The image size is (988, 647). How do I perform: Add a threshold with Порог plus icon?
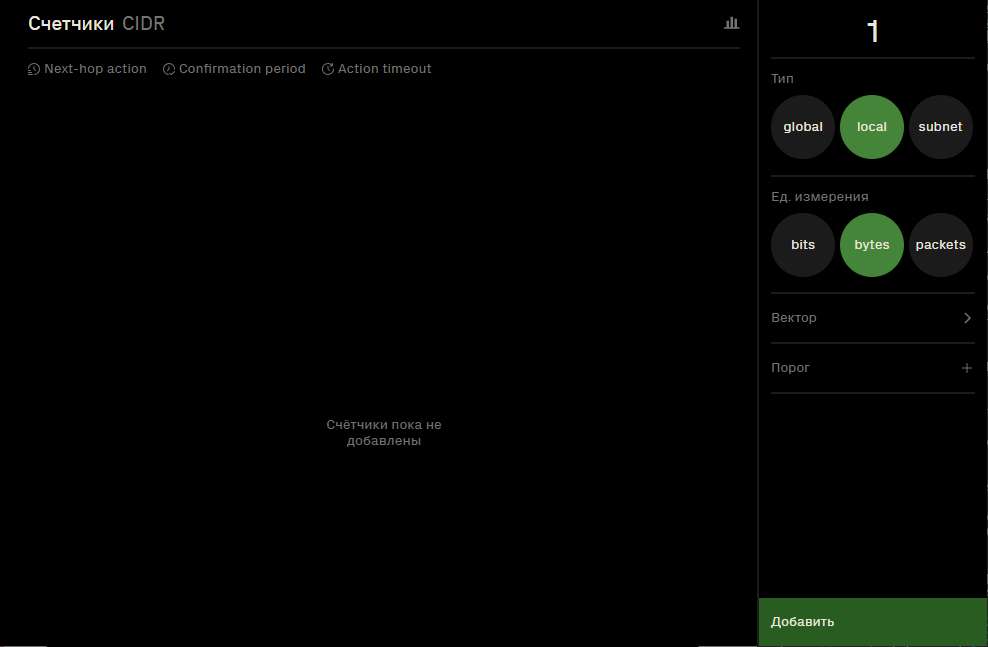point(967,368)
